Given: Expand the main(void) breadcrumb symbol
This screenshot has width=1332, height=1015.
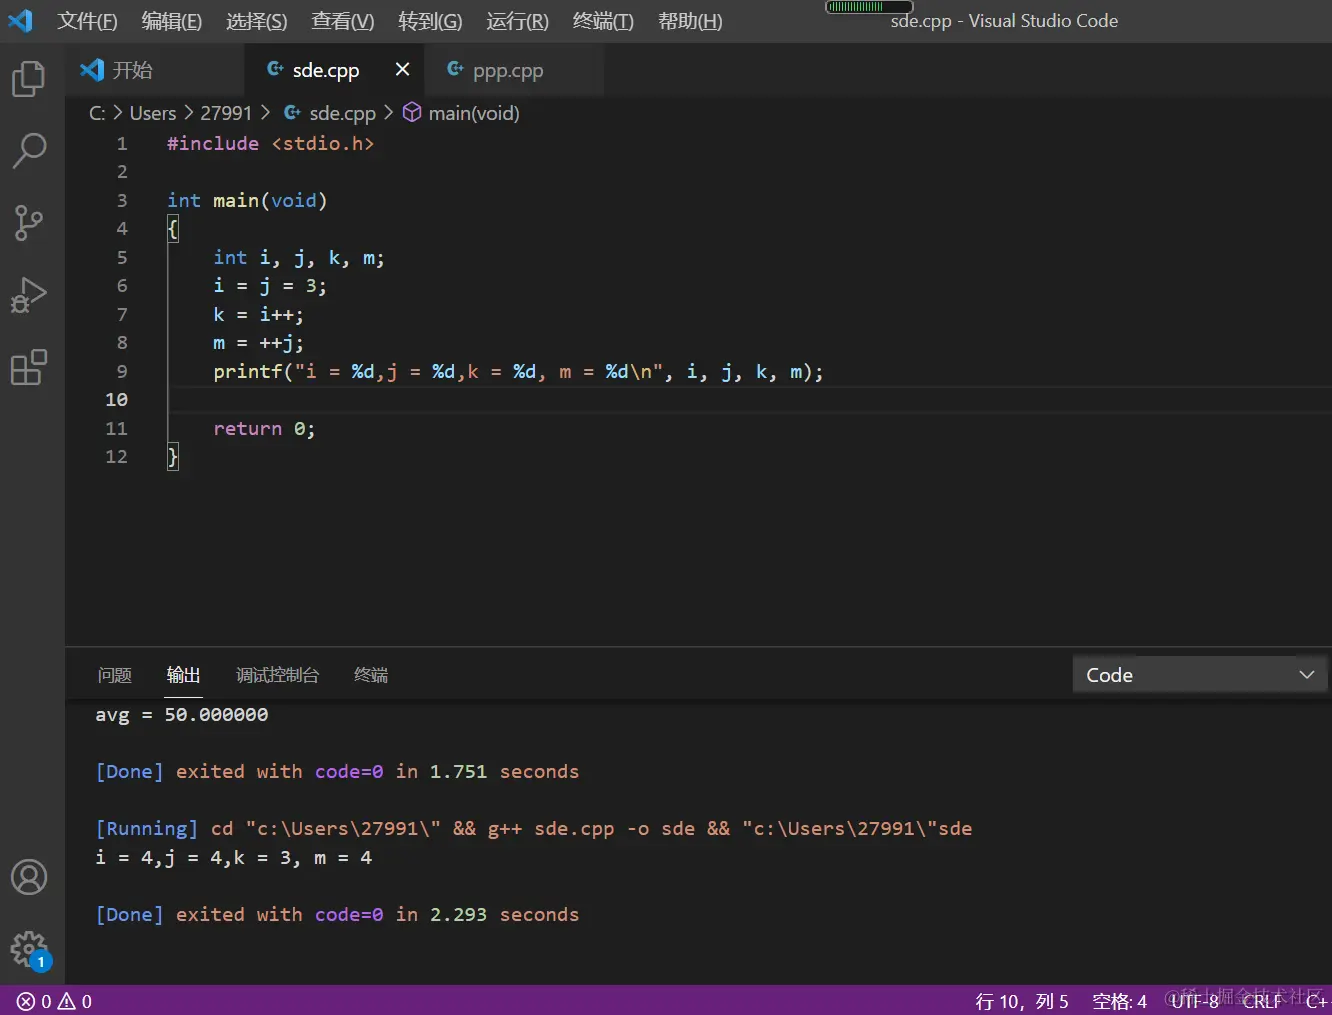Looking at the screenshot, I should tap(462, 113).
